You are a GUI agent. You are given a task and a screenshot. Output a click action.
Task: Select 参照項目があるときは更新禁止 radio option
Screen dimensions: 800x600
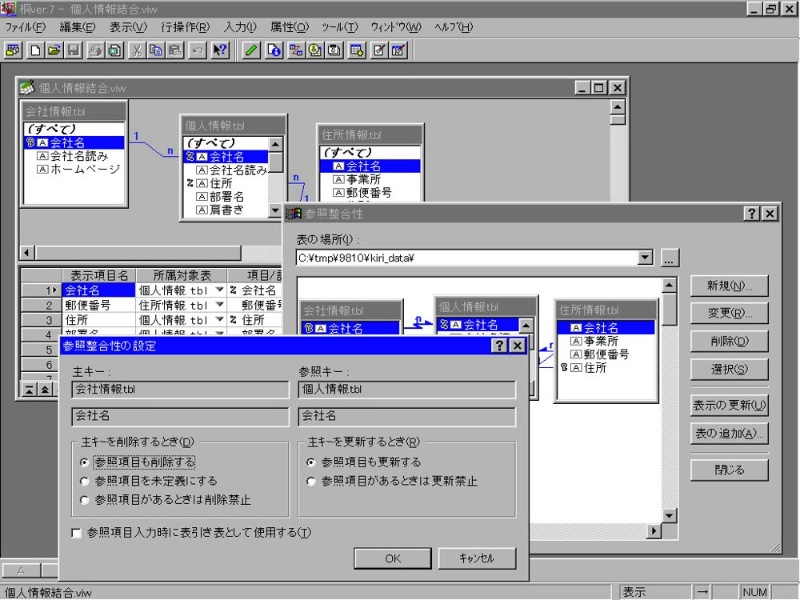point(311,481)
